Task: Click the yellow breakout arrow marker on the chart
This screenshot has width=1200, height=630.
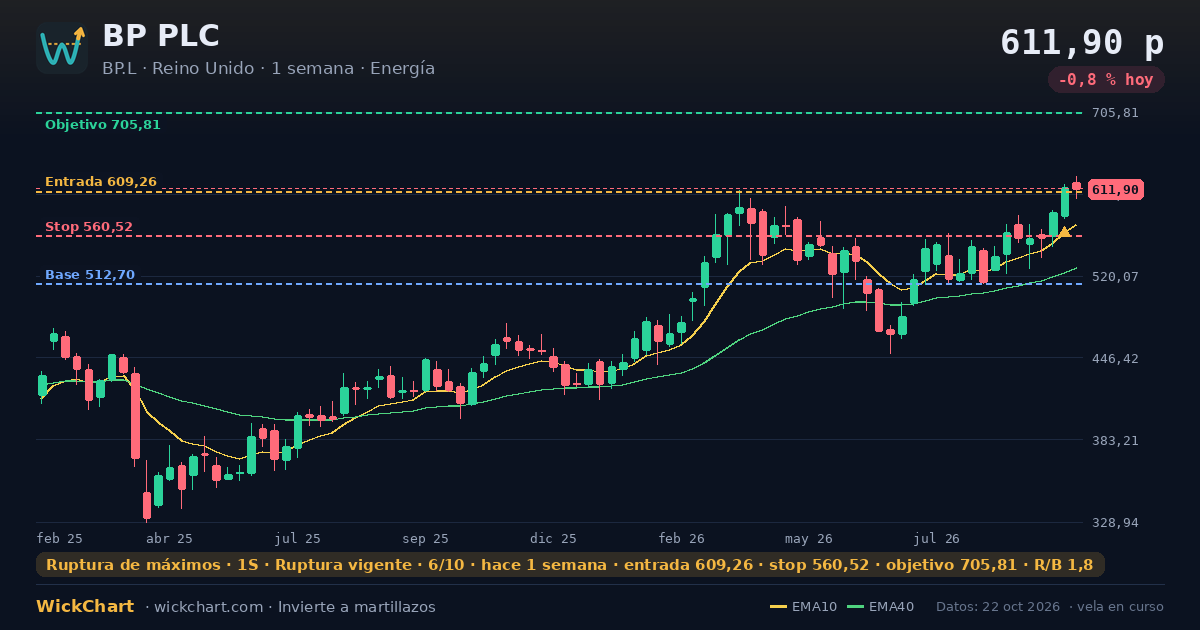Action: 1065,232
